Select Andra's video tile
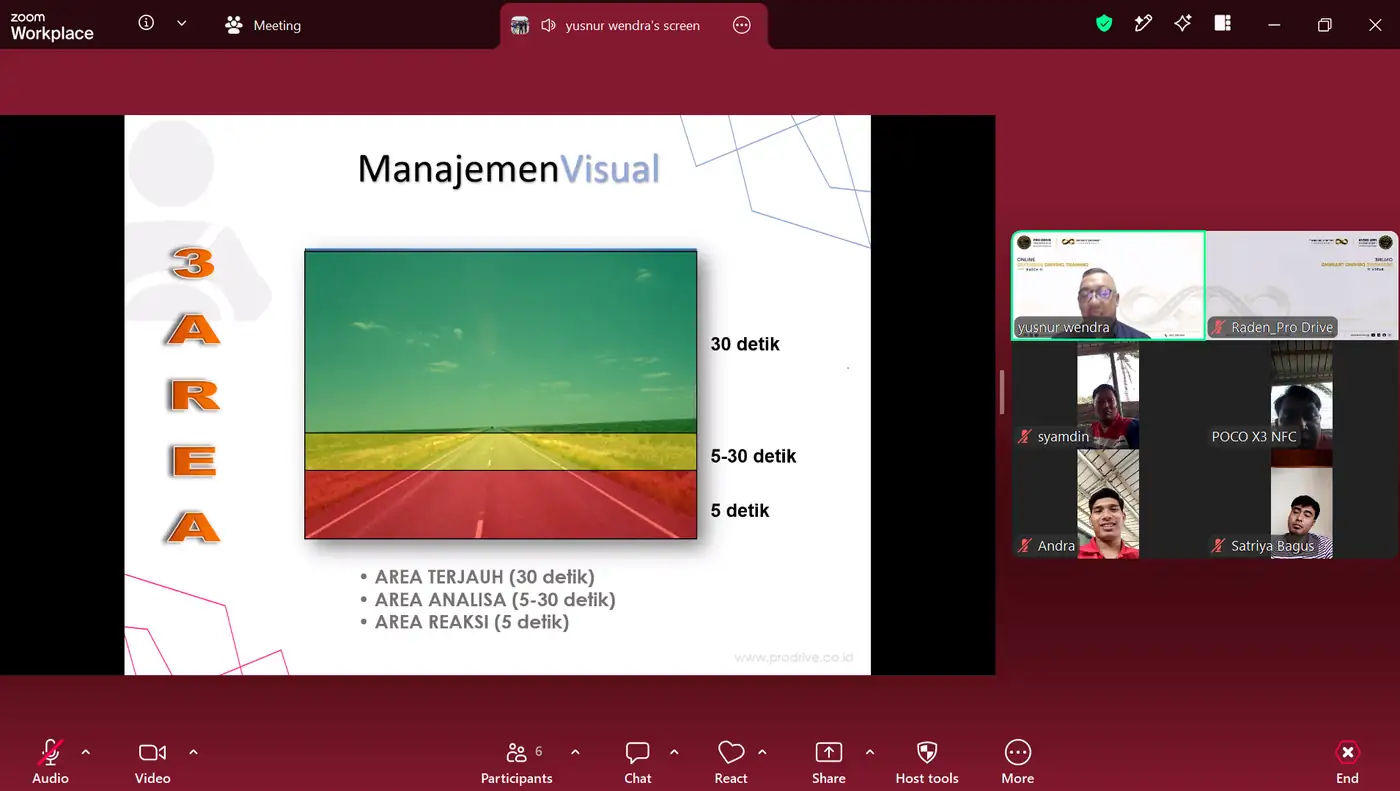The width and height of the screenshot is (1400, 791). tap(1108, 503)
